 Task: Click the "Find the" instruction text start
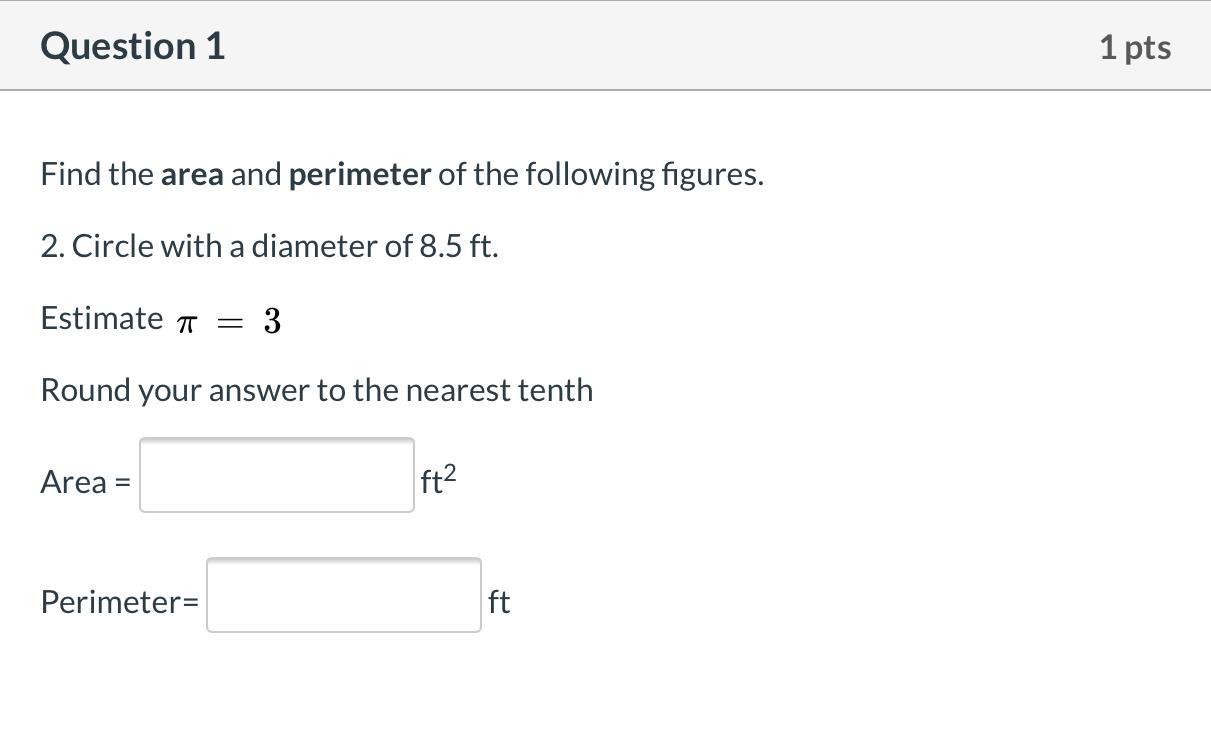click(97, 175)
